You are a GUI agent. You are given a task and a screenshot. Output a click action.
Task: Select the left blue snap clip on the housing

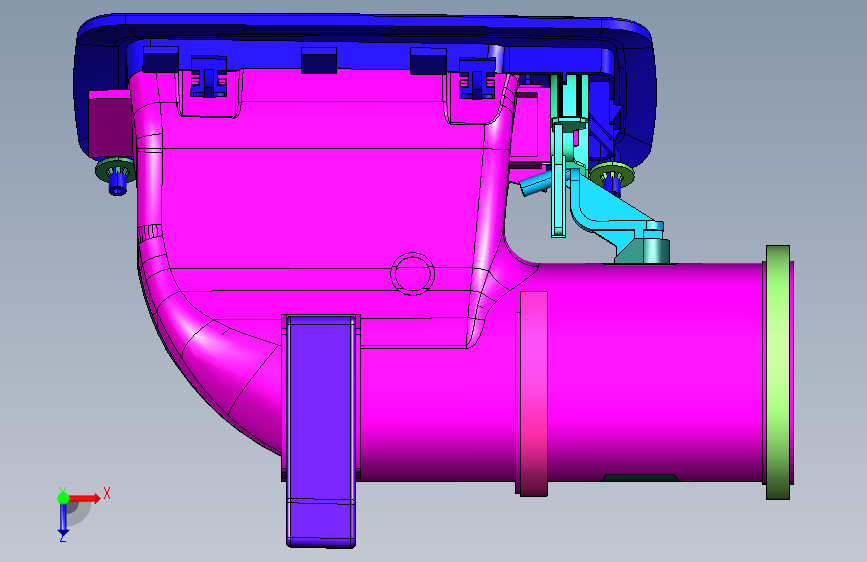[x=208, y=76]
